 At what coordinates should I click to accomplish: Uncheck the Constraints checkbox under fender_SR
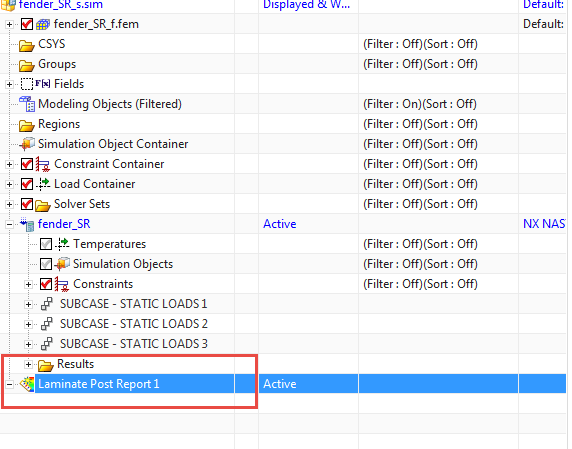[46, 284]
